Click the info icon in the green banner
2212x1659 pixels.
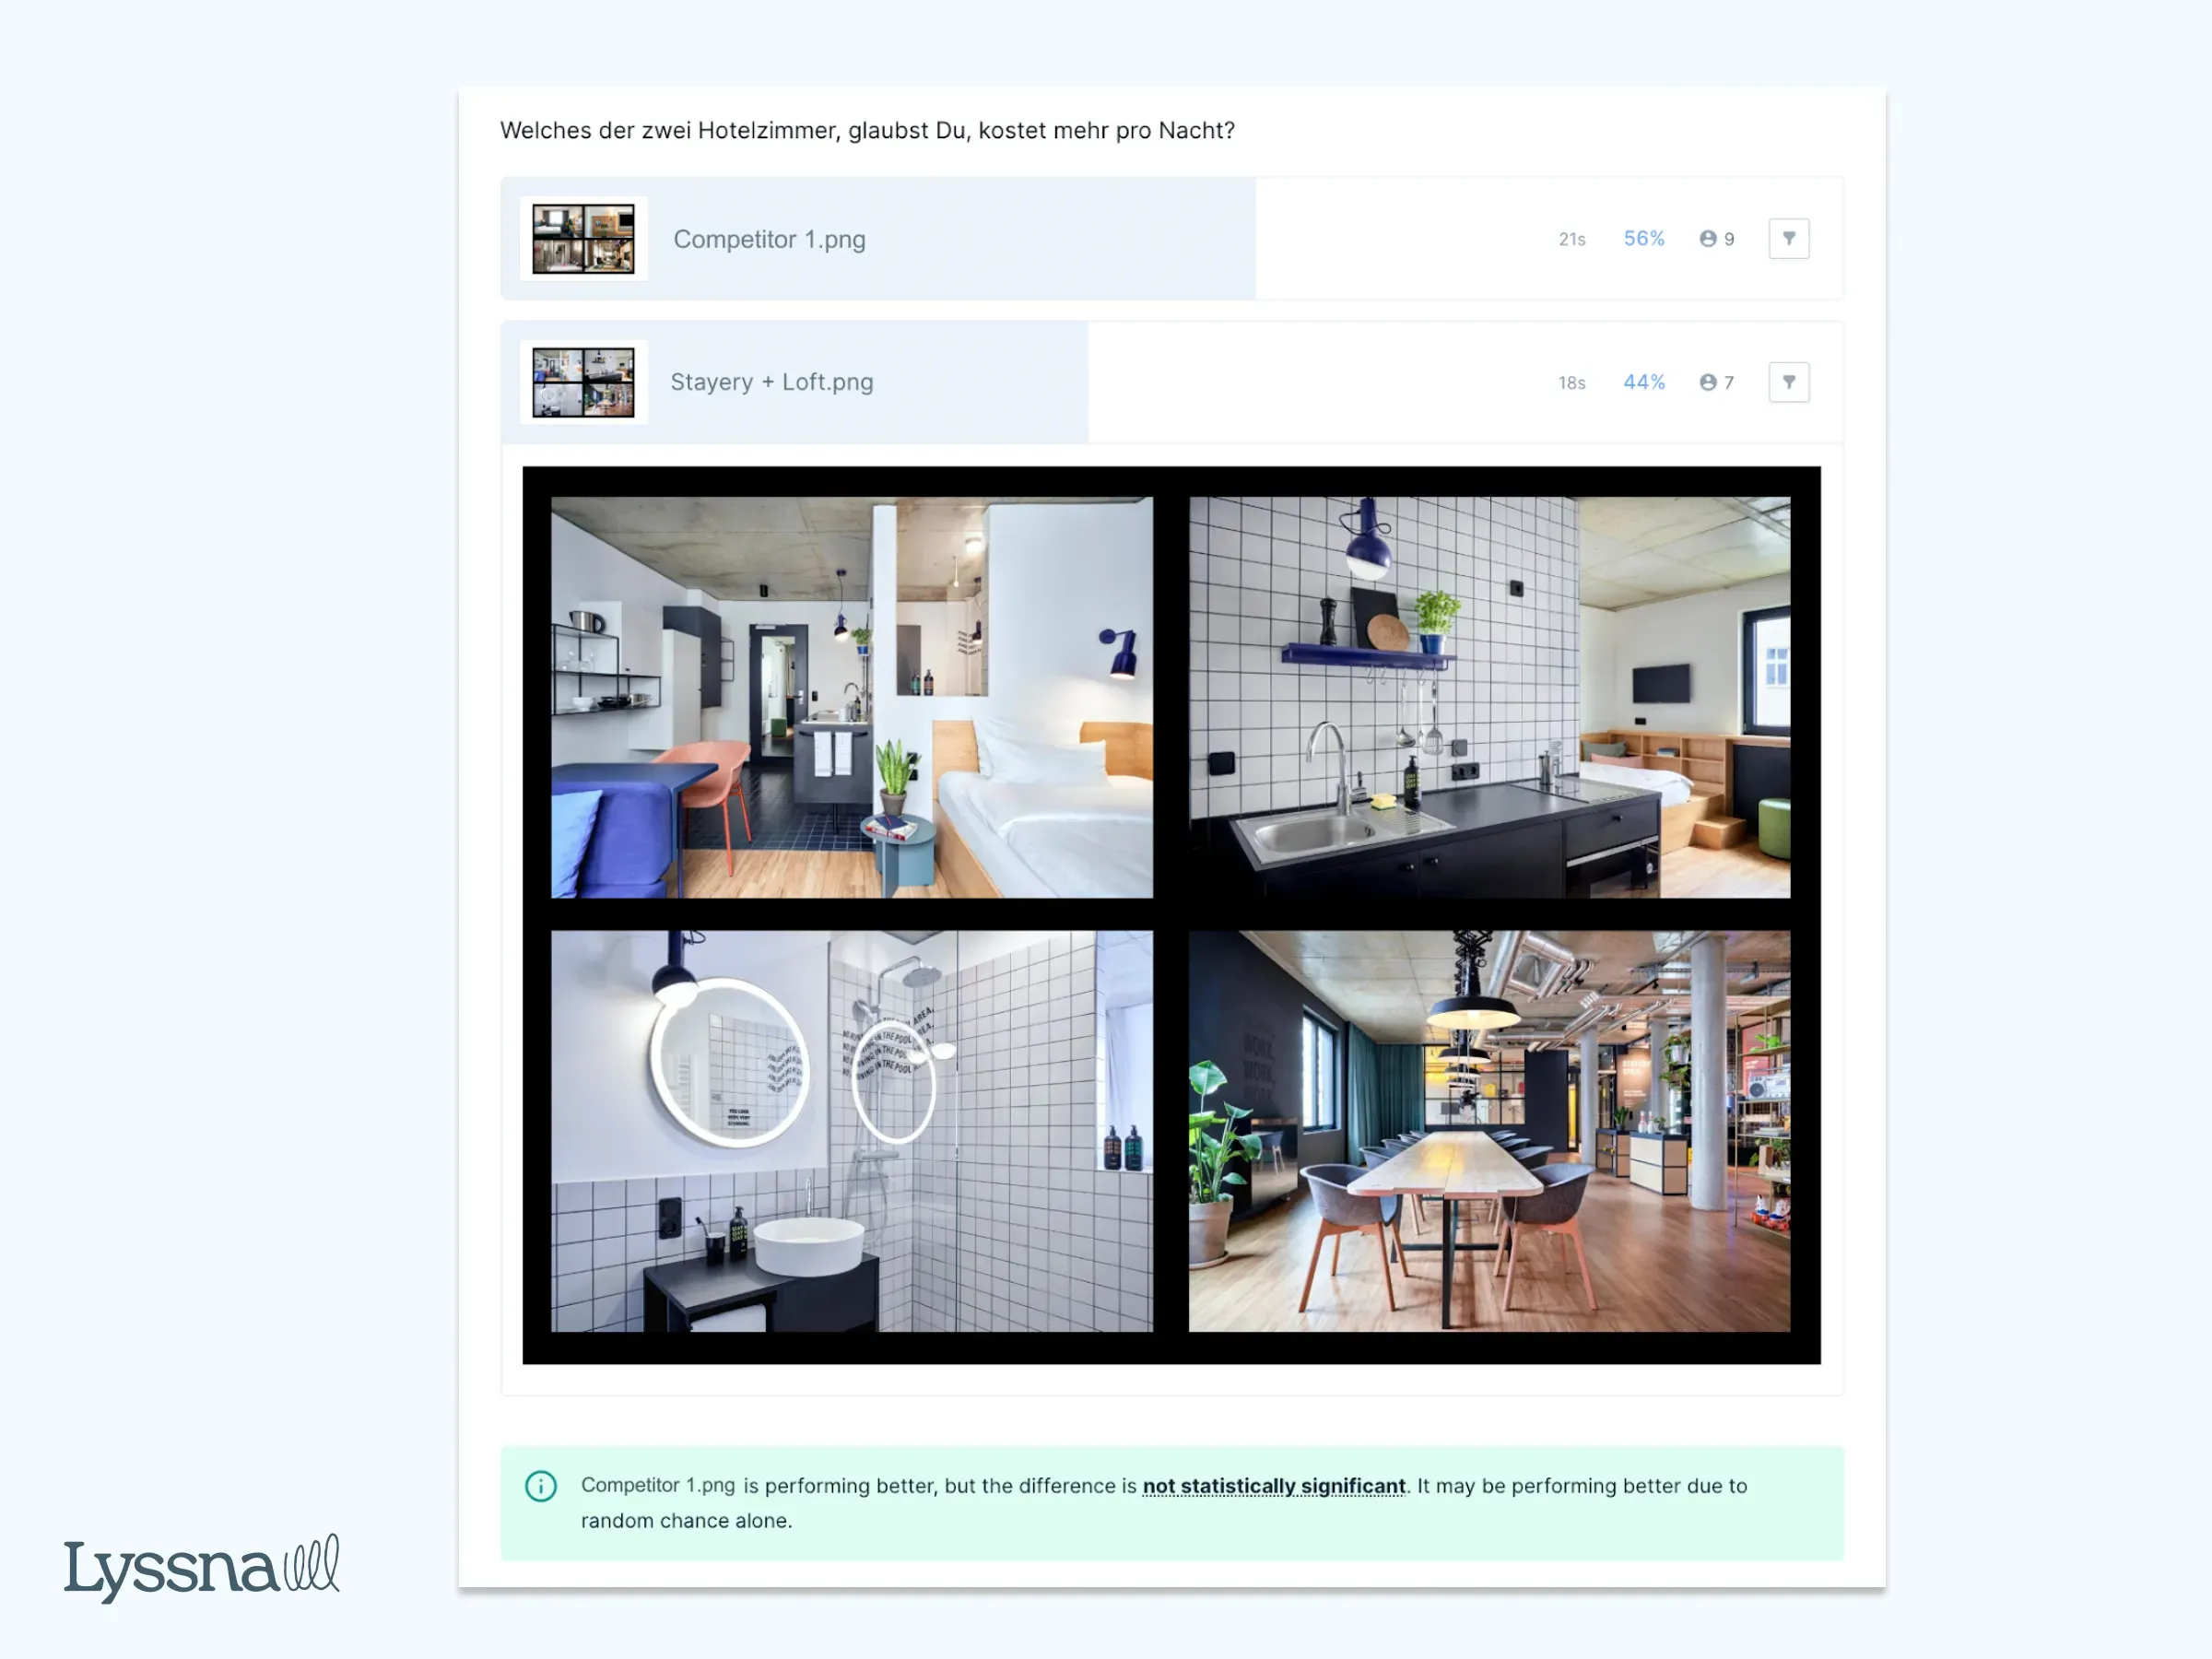(540, 1486)
